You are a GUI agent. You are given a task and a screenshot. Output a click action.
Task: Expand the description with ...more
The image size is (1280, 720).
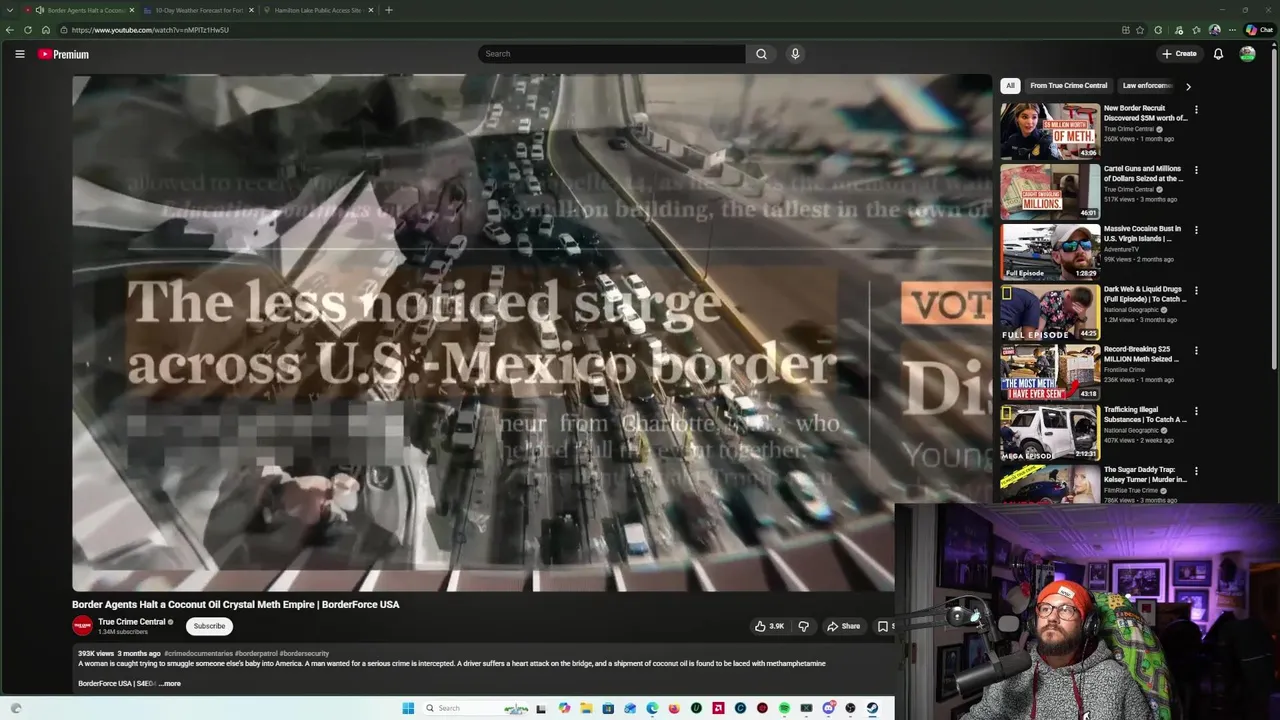[x=170, y=684]
